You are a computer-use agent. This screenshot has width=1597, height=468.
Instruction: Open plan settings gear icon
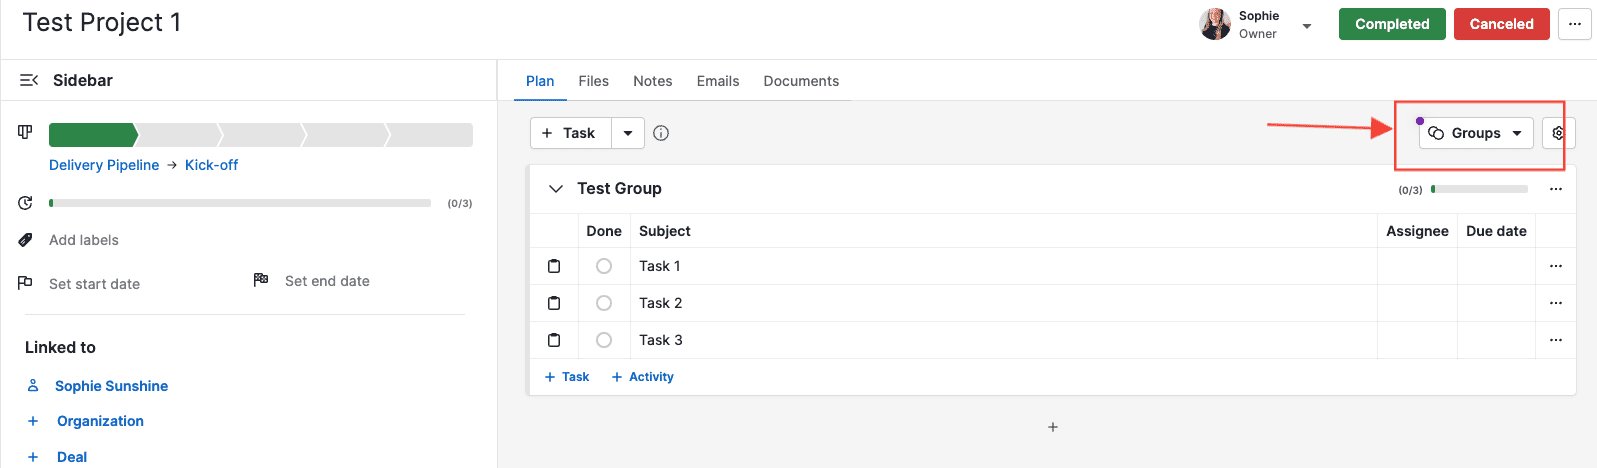[1558, 133]
